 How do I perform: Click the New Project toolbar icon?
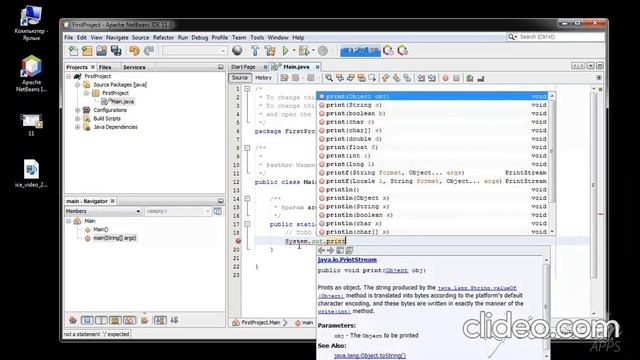pos(87,51)
